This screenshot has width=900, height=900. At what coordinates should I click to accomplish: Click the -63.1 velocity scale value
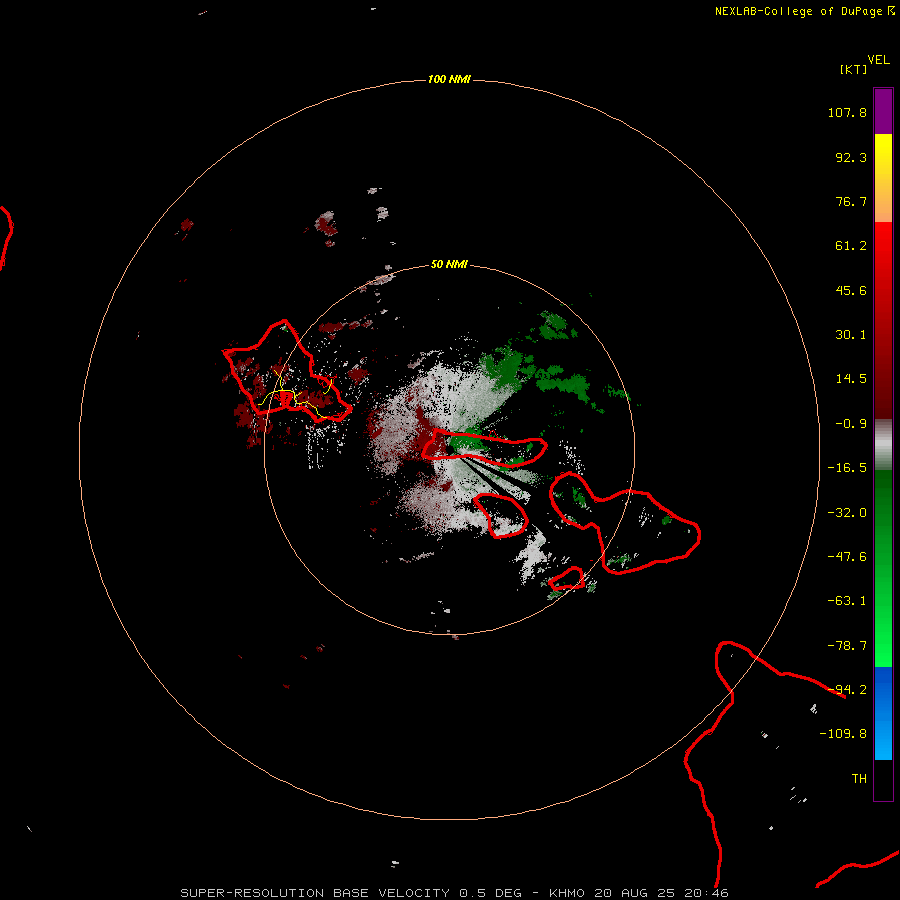847,601
